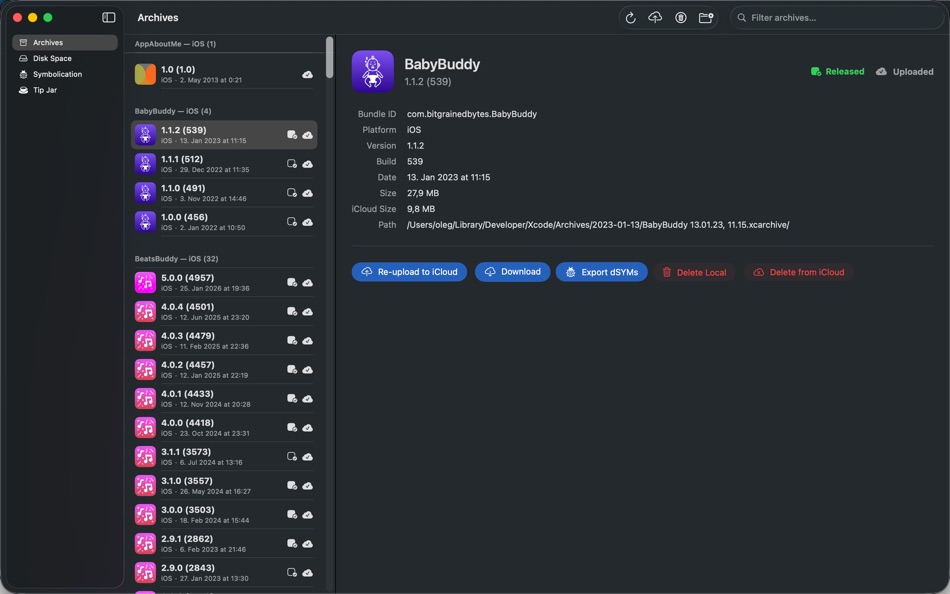Click the archive list scrollbar thumb
The image size is (950, 594).
(330, 58)
